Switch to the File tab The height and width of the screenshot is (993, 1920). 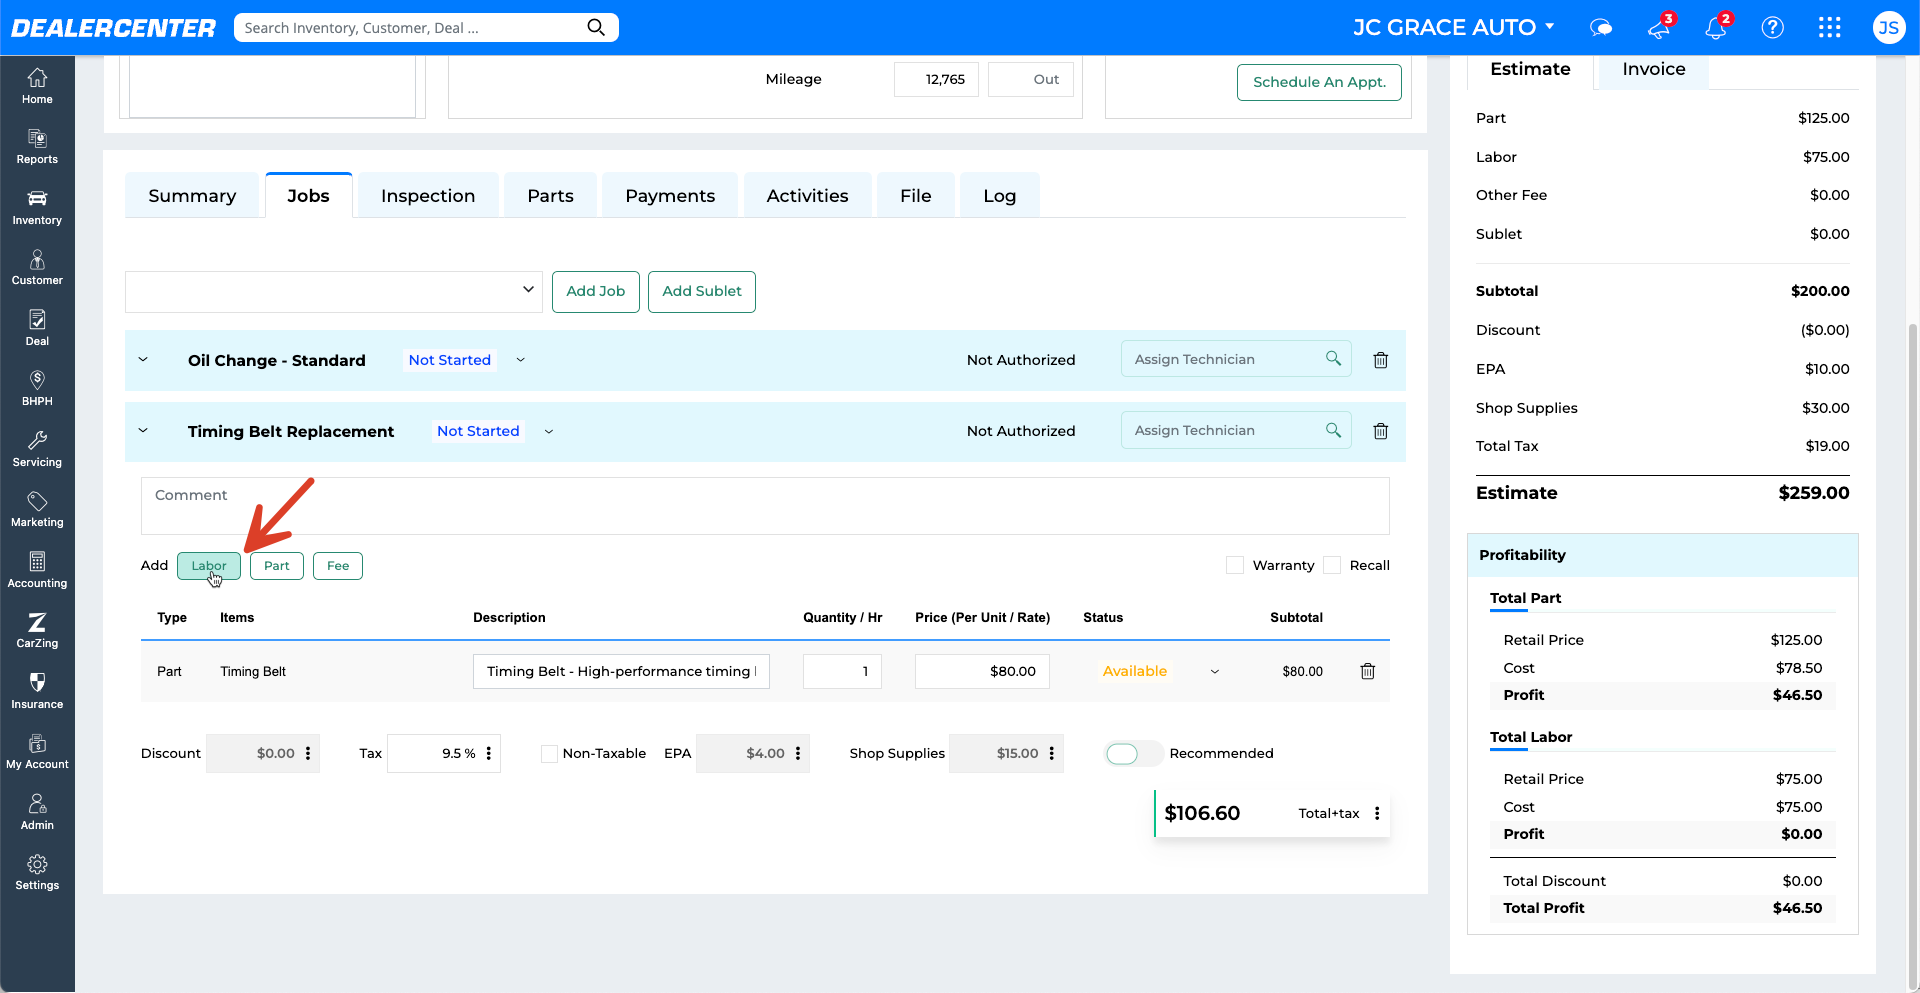pos(915,196)
